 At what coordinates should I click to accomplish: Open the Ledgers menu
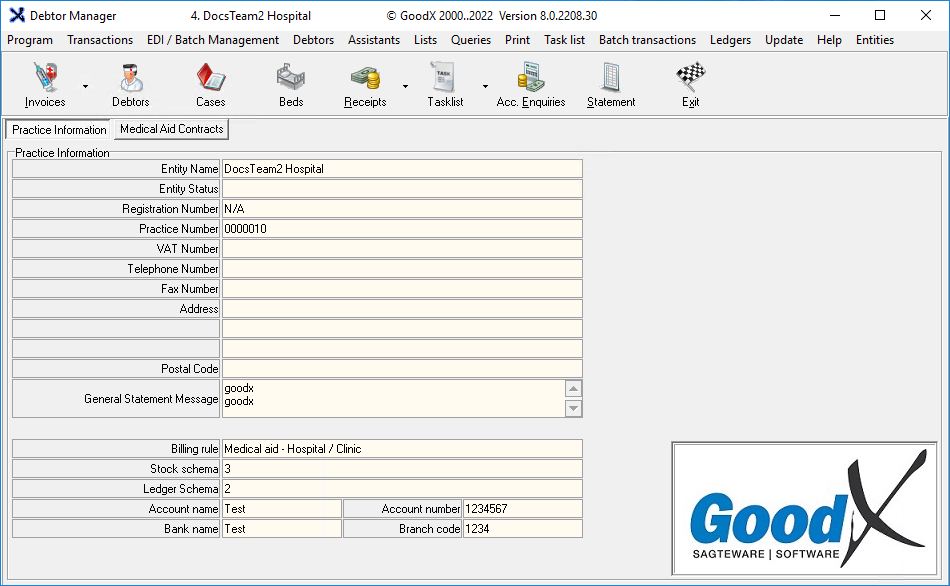click(730, 40)
